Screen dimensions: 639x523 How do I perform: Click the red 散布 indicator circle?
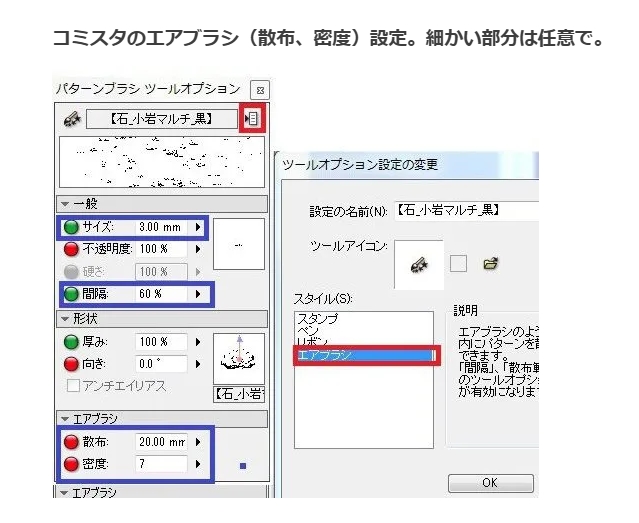pos(71,442)
